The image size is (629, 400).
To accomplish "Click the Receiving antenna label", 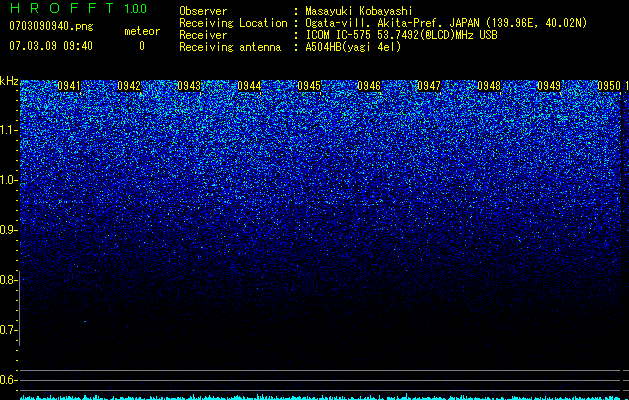I will [x=230, y=47].
